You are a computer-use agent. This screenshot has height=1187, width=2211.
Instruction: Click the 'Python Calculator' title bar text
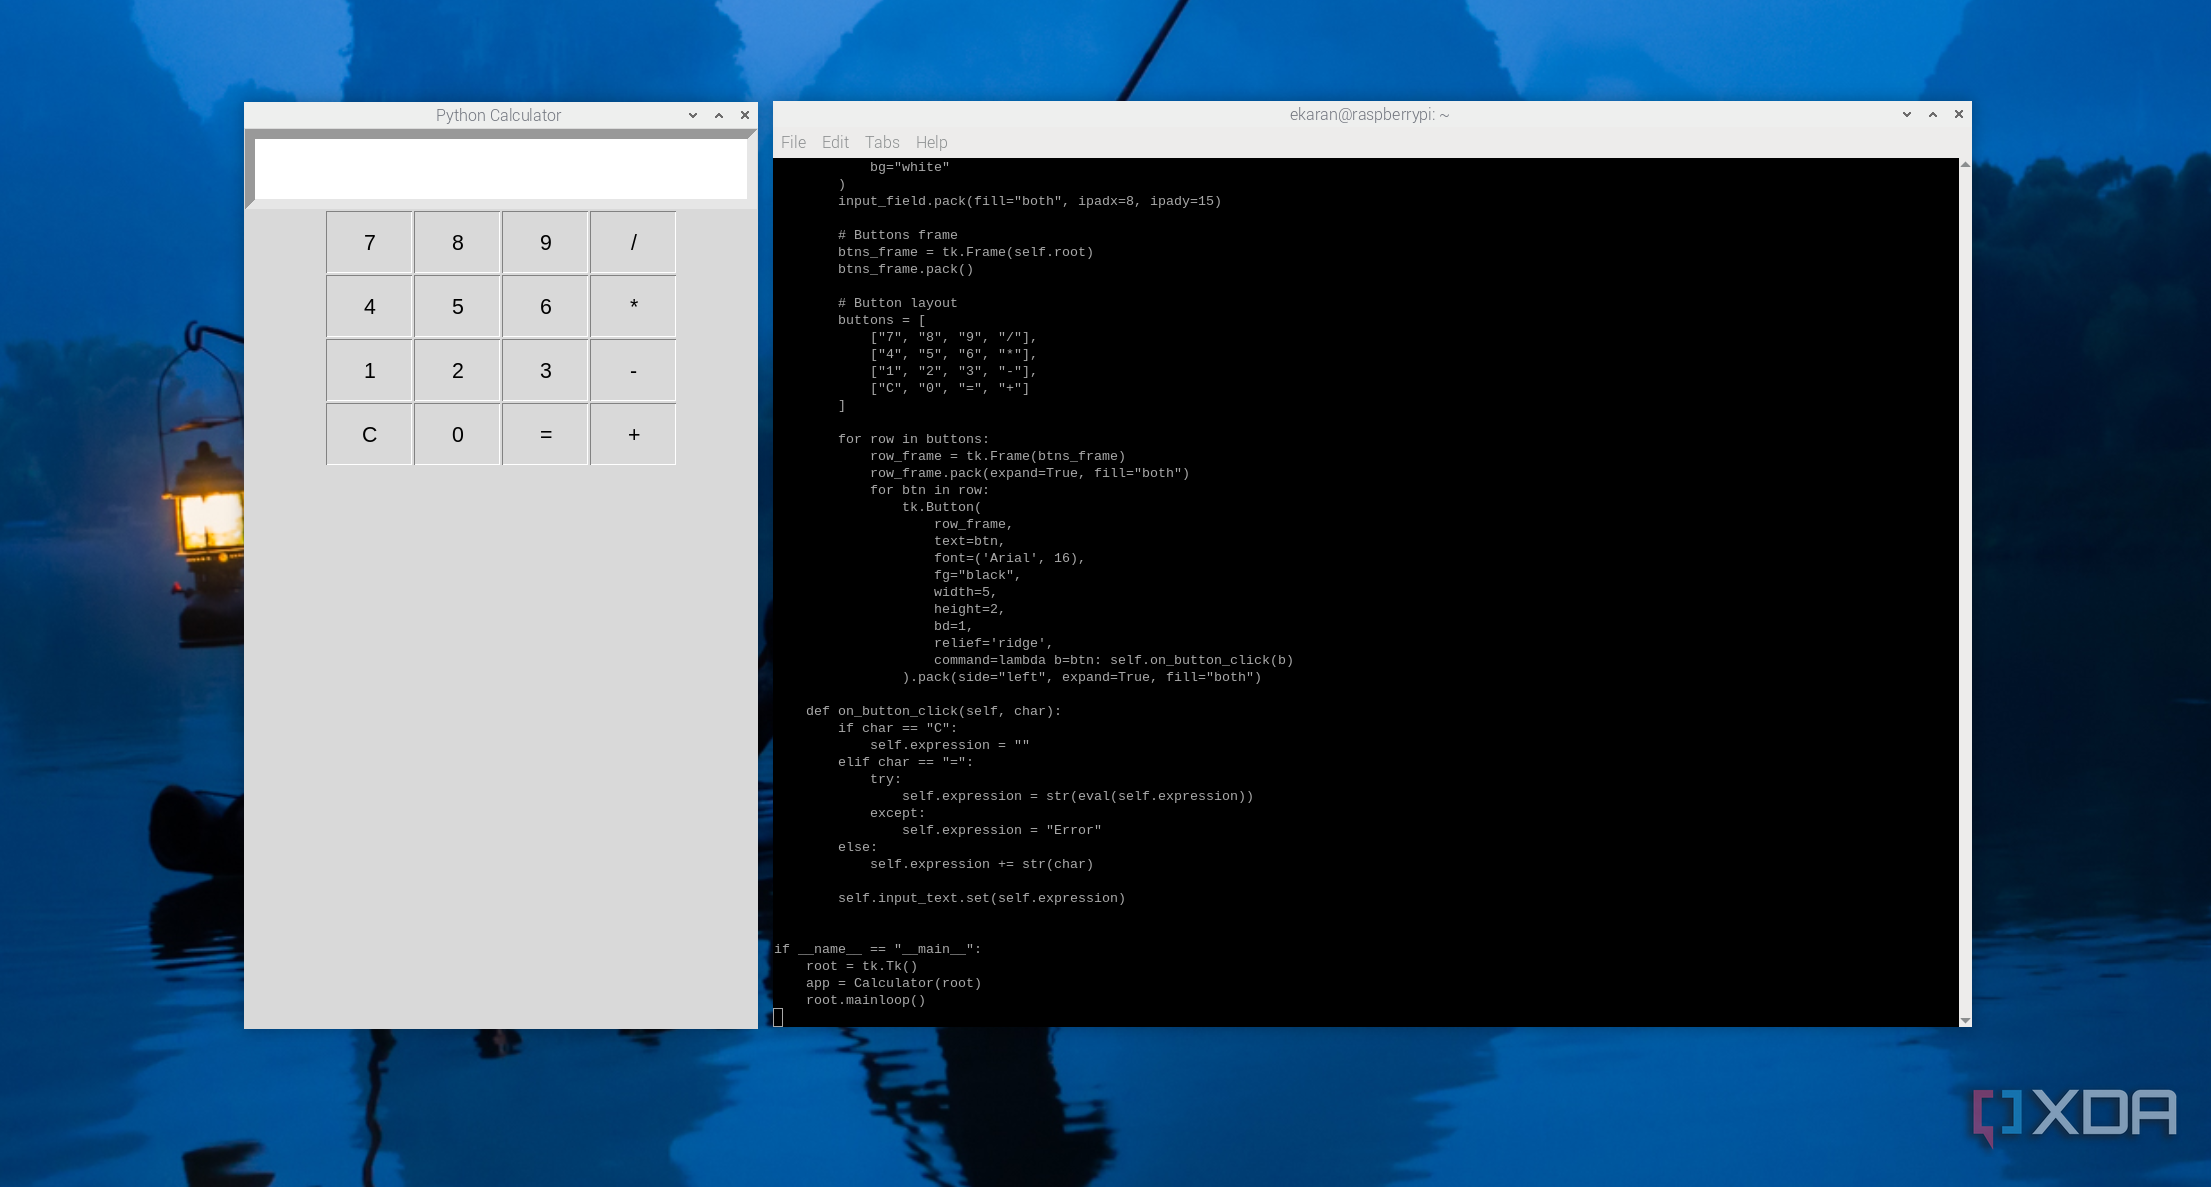point(498,115)
